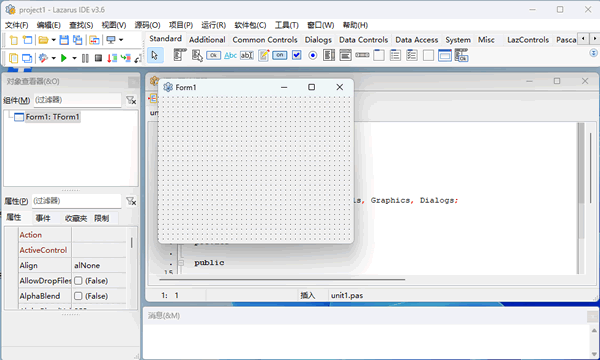Click the 属性 filter input field

(77, 201)
